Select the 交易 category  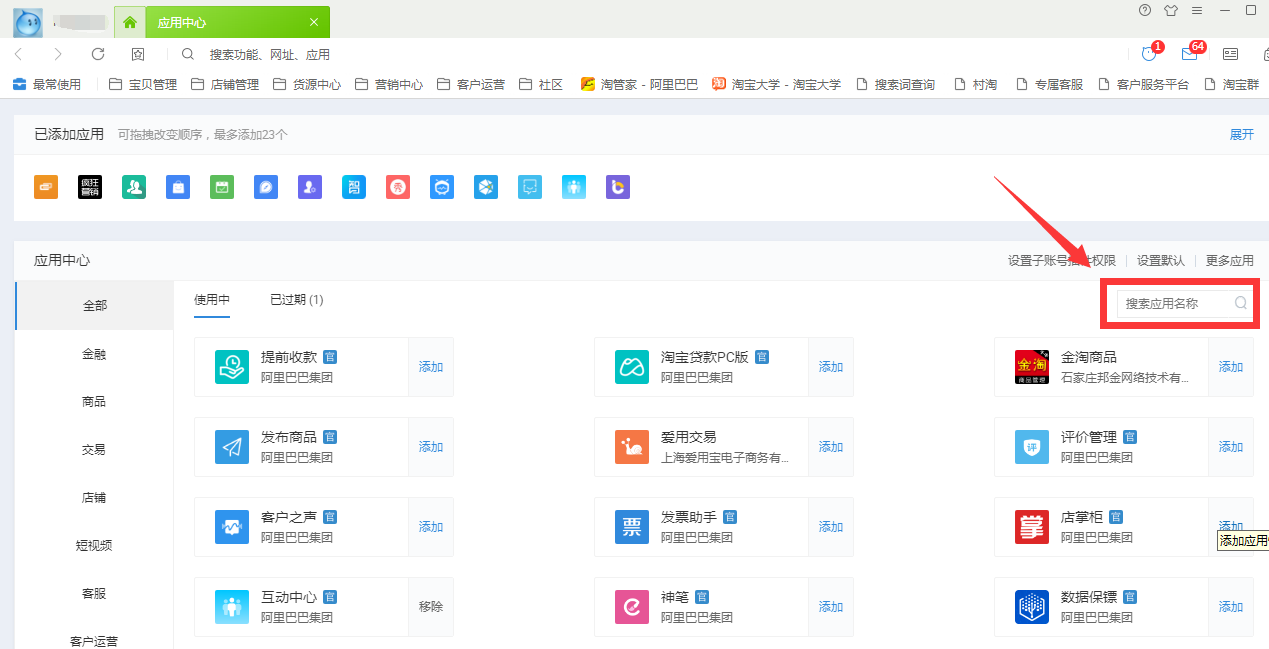[95, 450]
